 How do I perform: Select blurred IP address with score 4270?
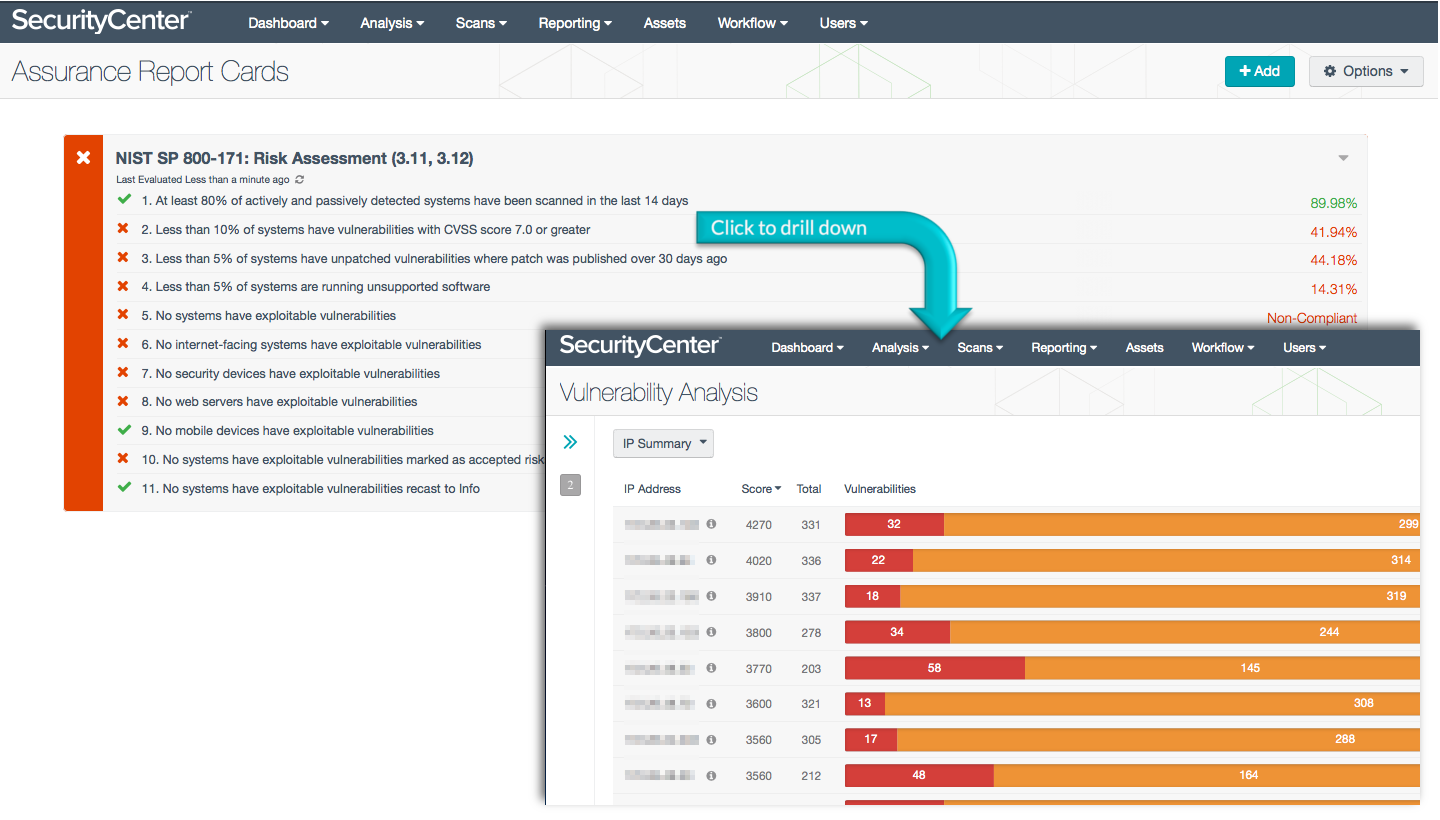click(661, 524)
